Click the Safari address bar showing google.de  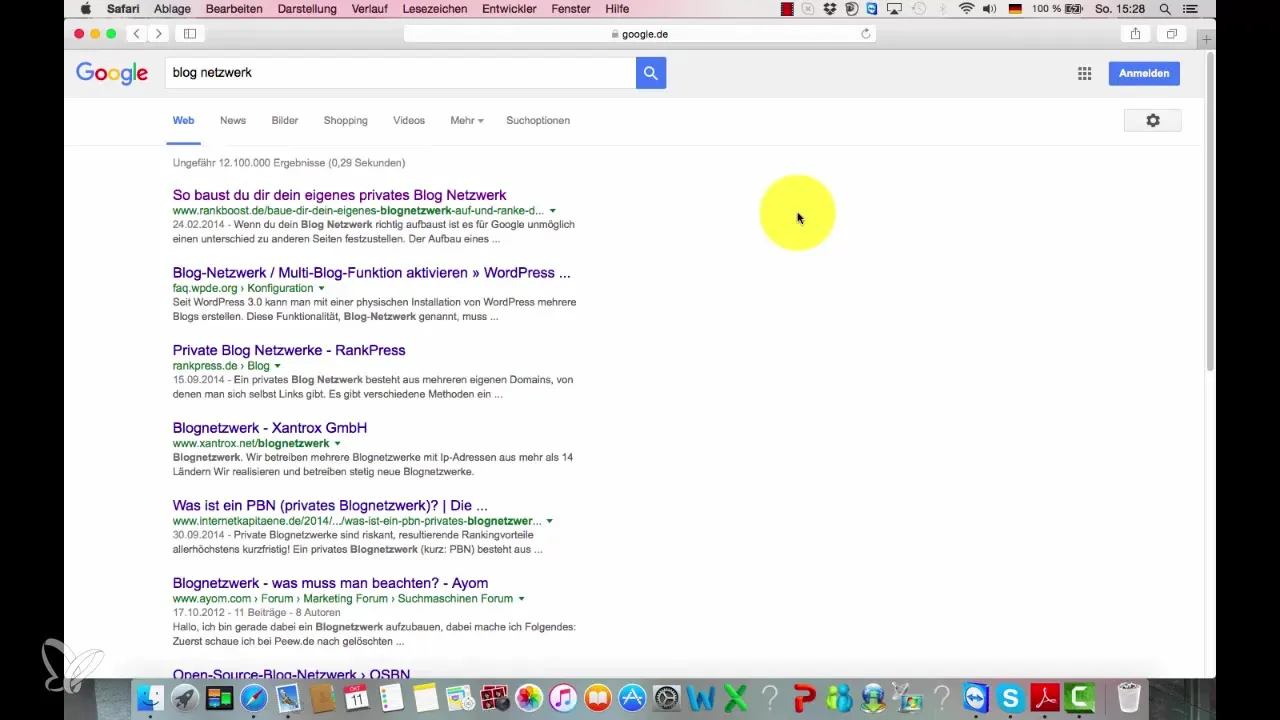640,34
